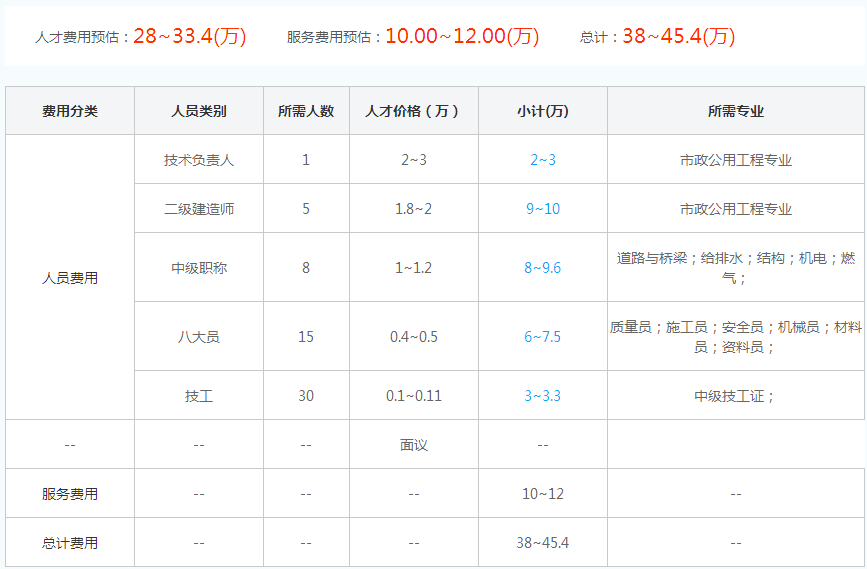867x569 pixels.
Task: Click the 质量员；施工员 specialty cell
Action: pos(735,336)
